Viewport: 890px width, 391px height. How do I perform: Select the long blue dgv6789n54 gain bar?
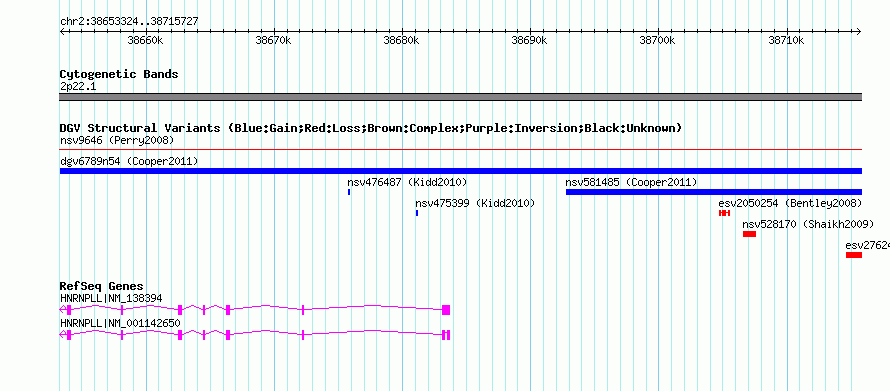[460, 171]
